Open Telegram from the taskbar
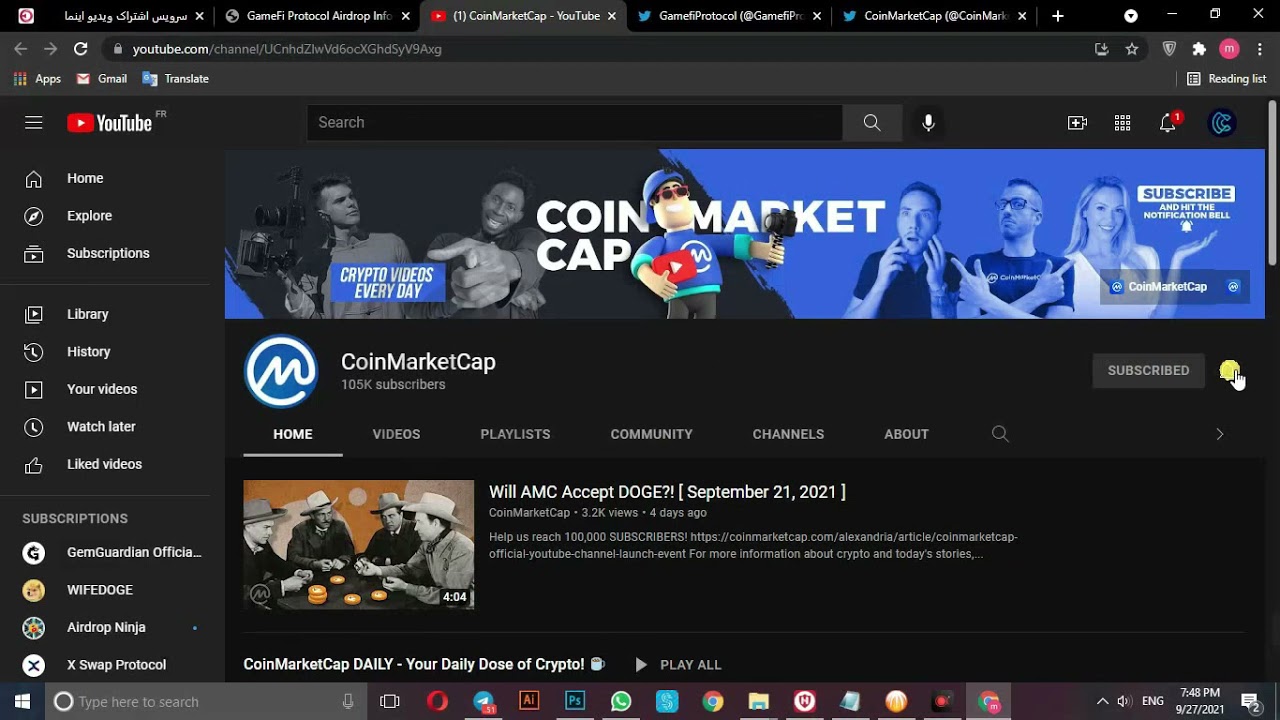The width and height of the screenshot is (1280, 720). (484, 701)
